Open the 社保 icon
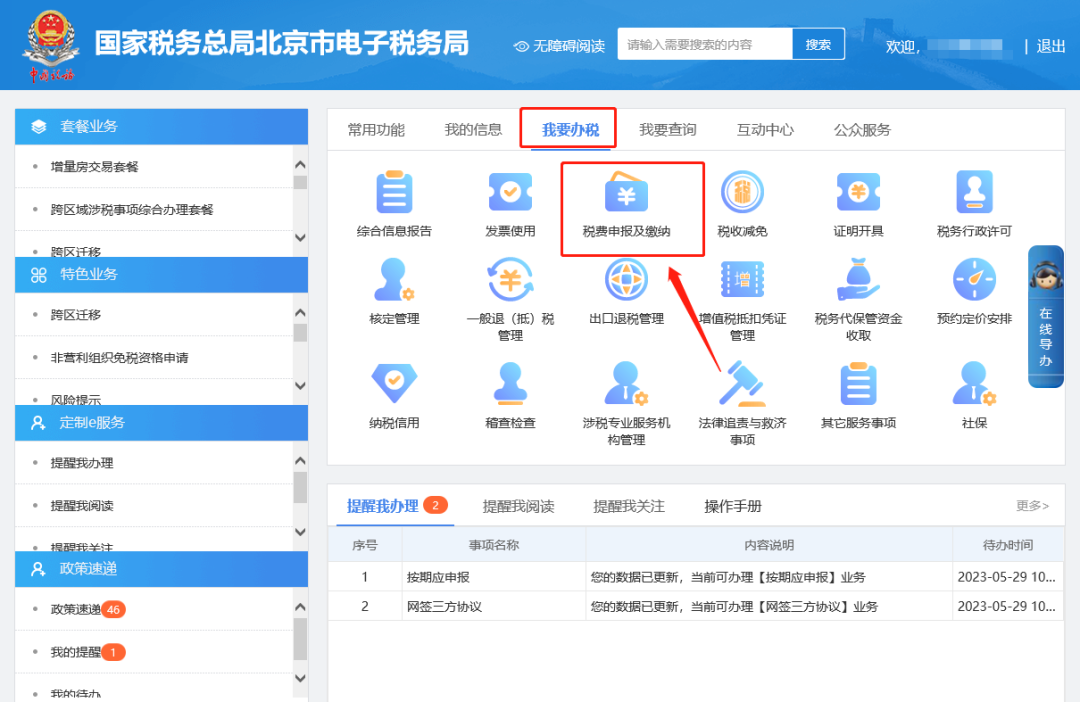 point(974,384)
